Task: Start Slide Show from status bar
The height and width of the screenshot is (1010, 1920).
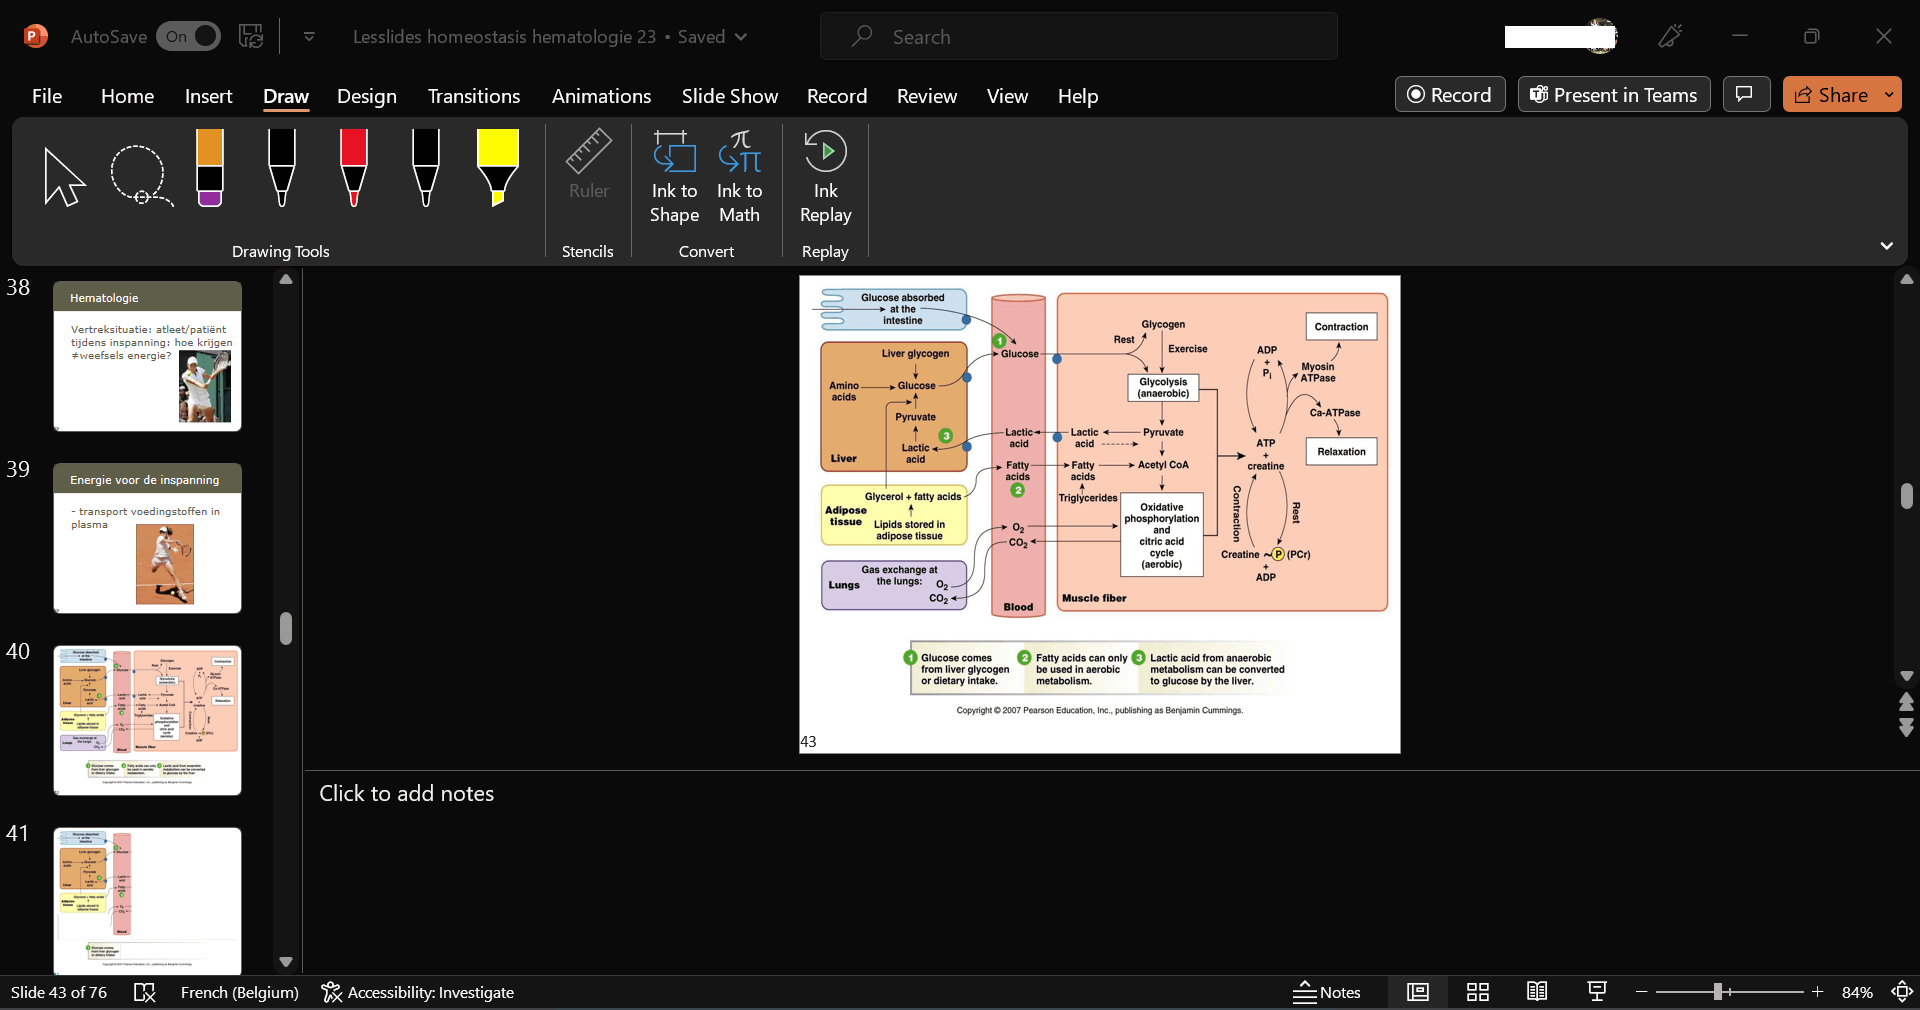Action: [1597, 992]
